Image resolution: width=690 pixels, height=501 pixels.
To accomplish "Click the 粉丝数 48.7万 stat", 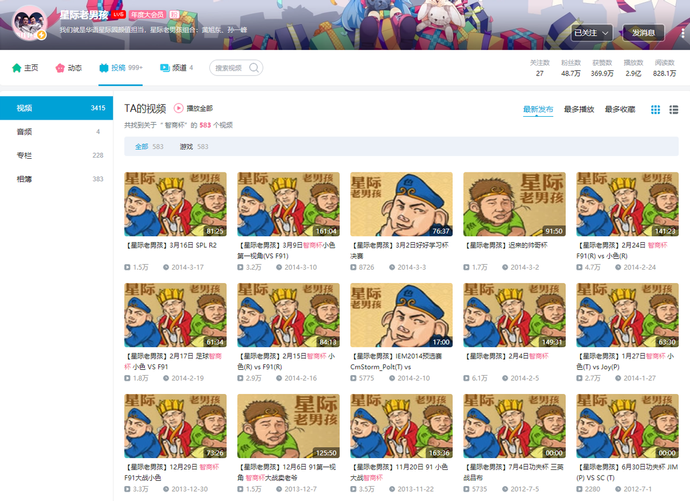I will pyautogui.click(x=571, y=68).
